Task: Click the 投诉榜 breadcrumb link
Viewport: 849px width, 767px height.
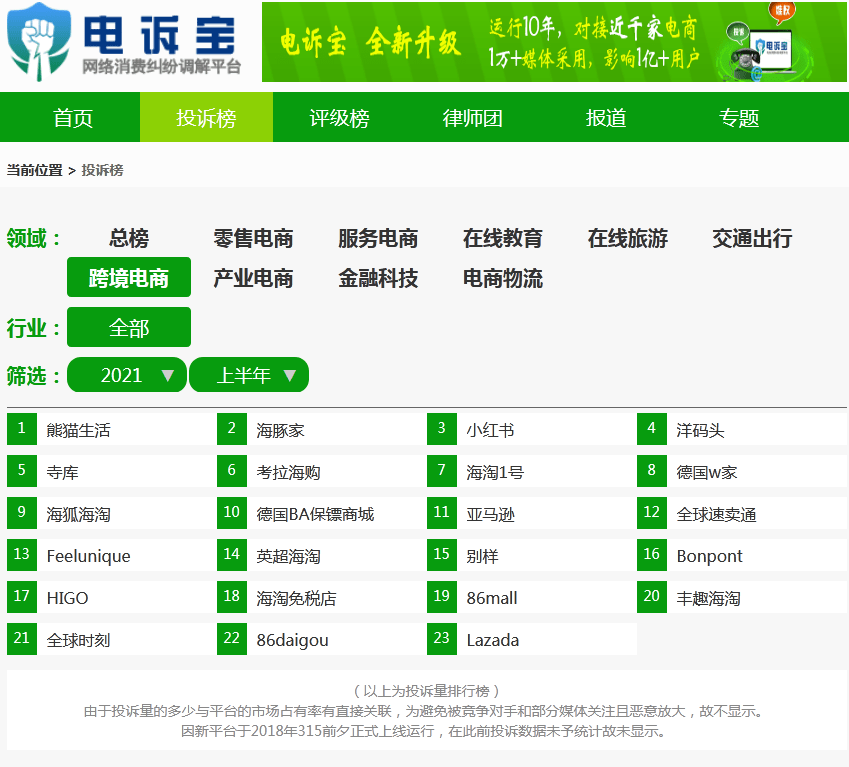Action: pos(102,171)
